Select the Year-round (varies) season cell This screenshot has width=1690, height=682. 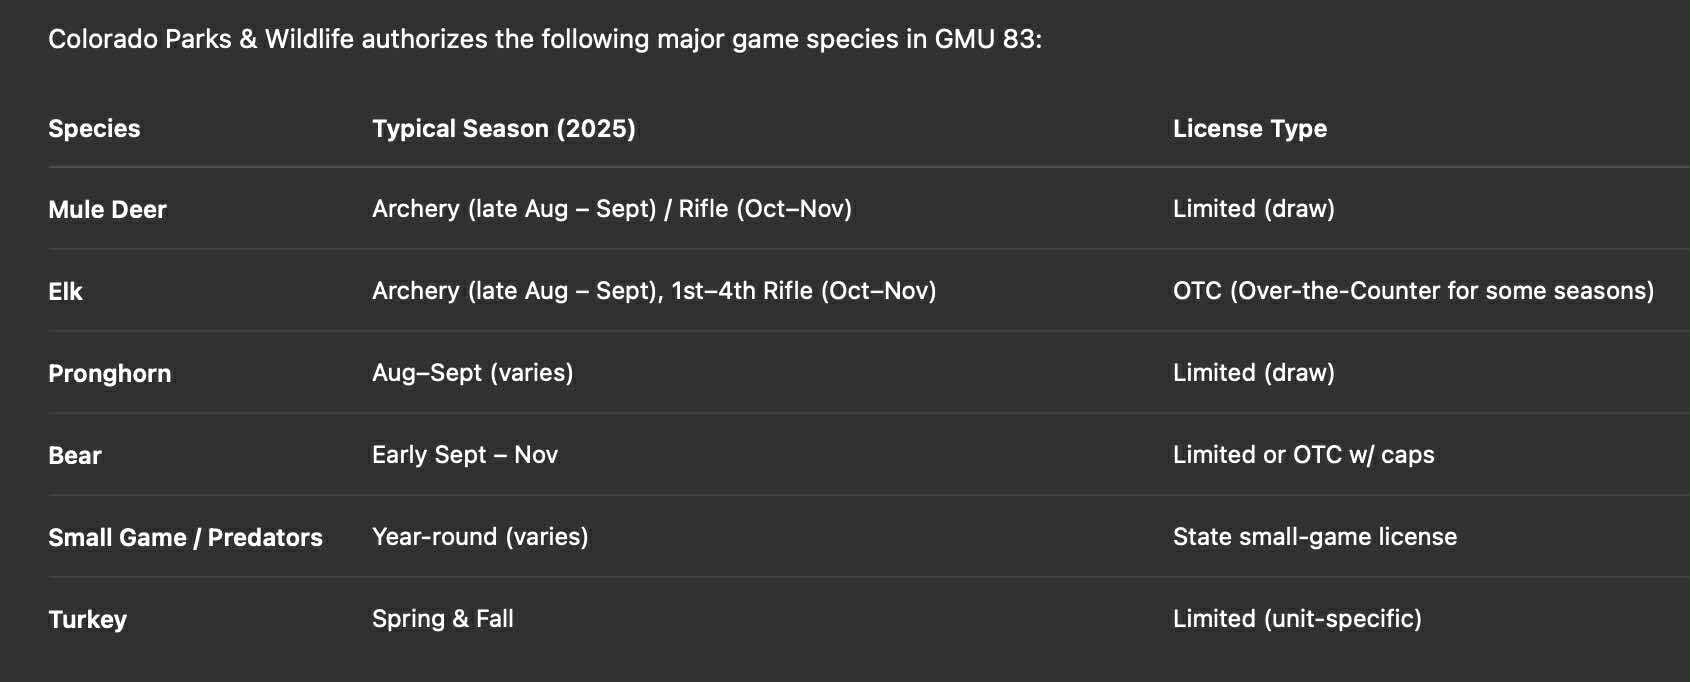[480, 537]
